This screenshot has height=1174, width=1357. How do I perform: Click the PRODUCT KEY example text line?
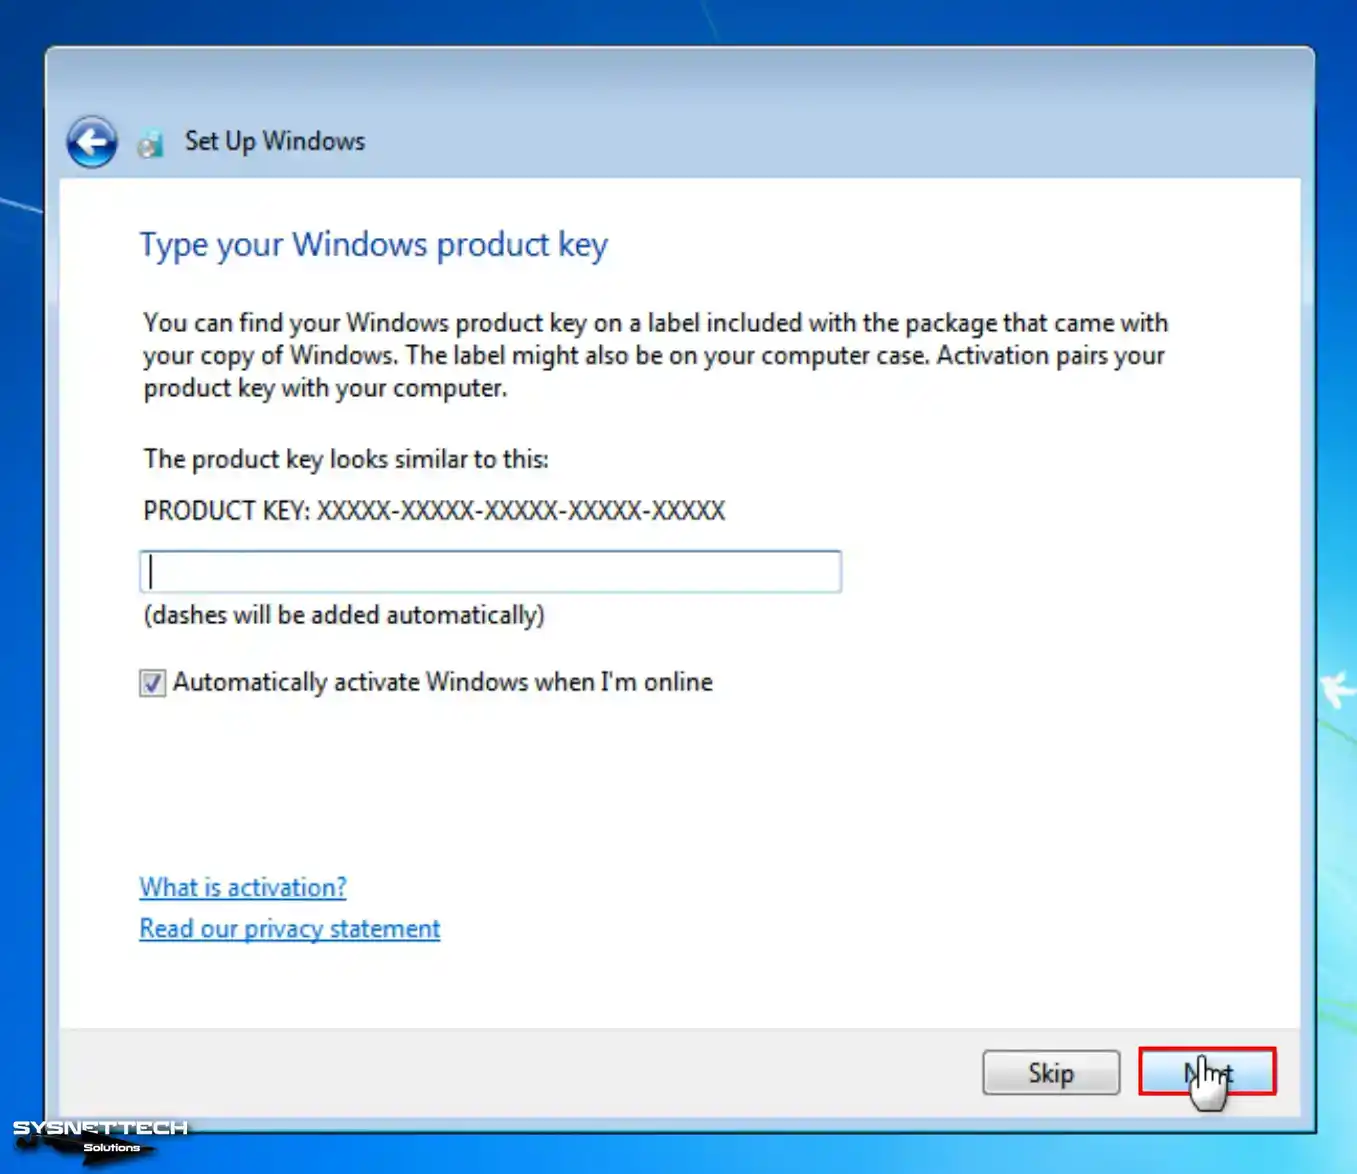[434, 511]
